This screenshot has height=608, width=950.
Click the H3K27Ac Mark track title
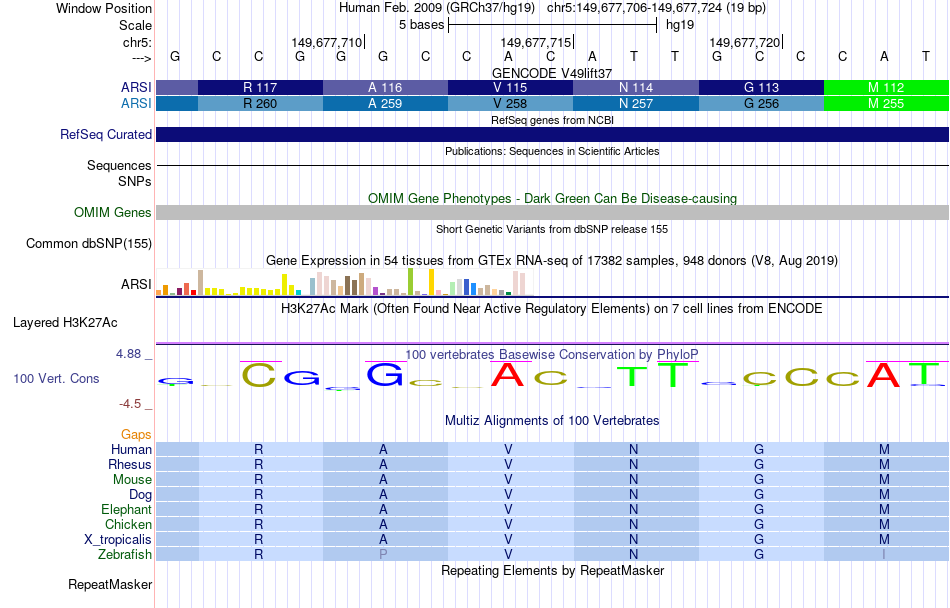552,309
